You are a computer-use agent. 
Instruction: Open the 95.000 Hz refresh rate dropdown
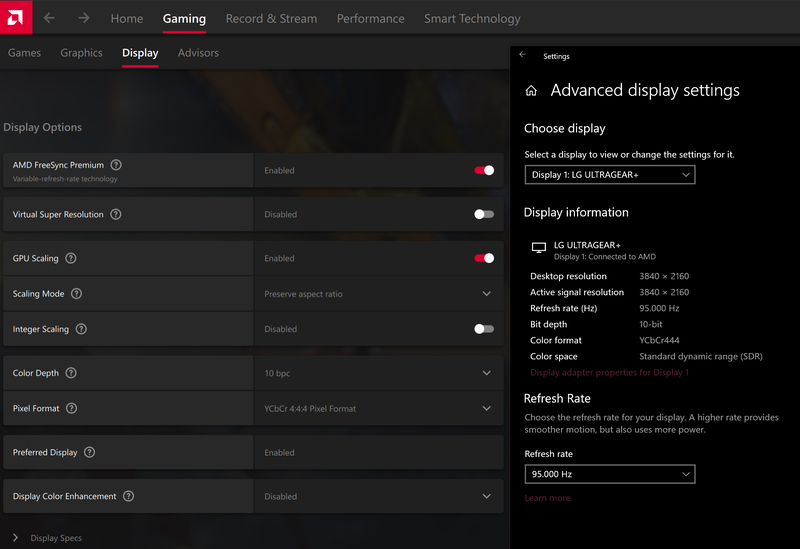[x=610, y=474]
